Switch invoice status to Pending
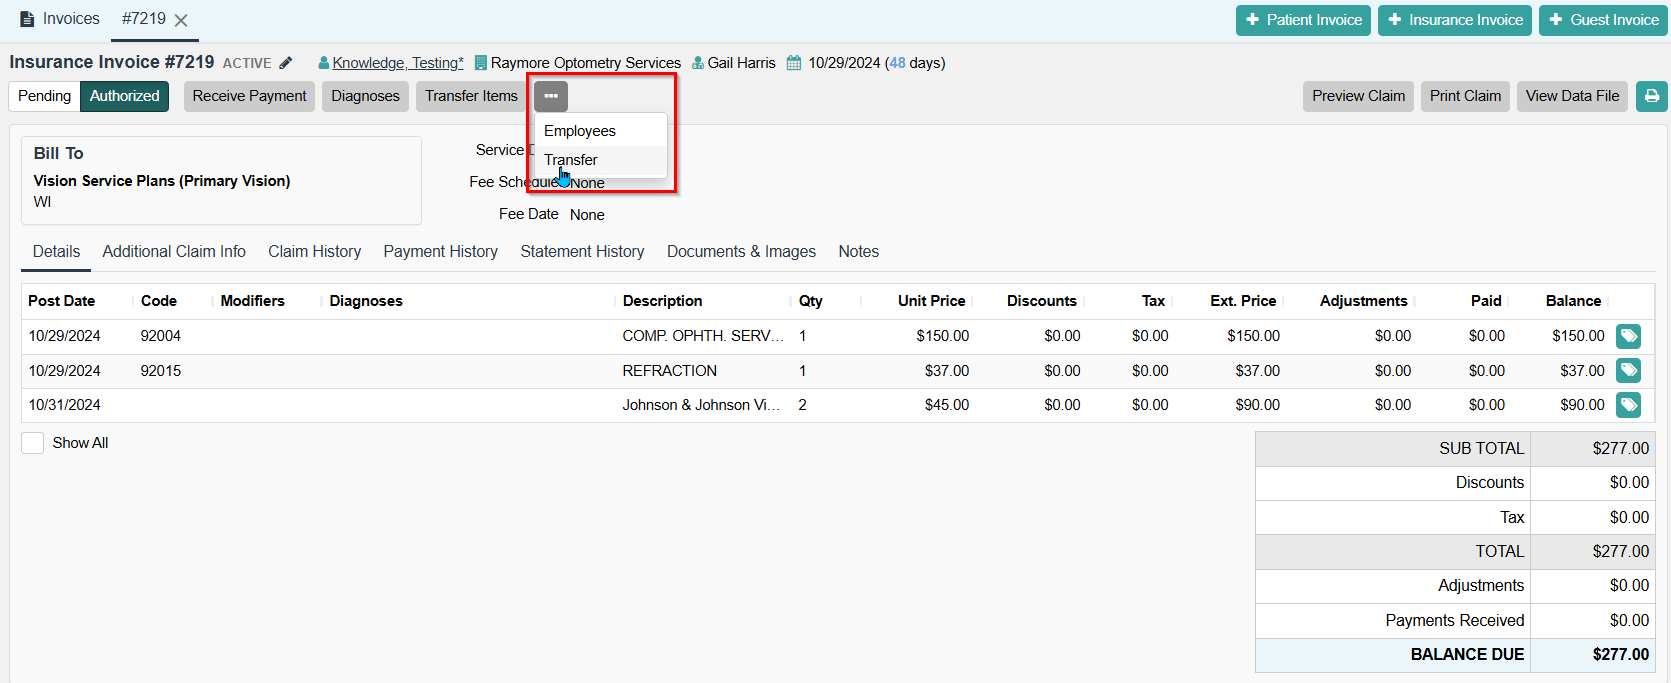The width and height of the screenshot is (1671, 683). coord(45,96)
